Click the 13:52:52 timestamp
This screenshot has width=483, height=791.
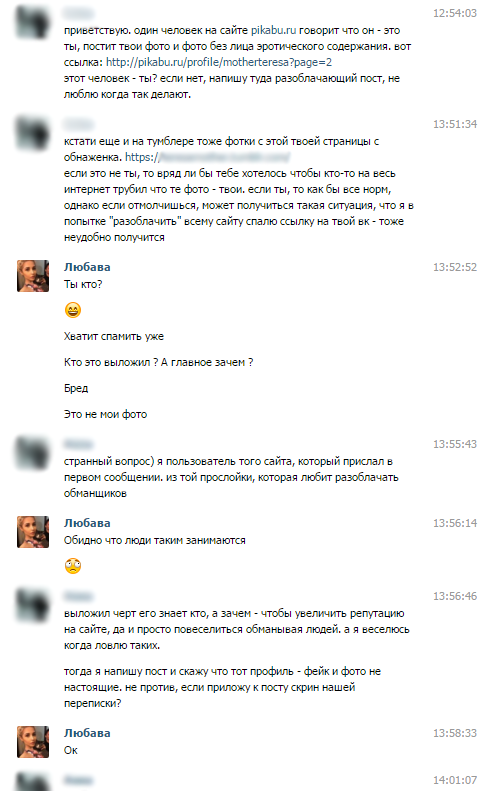coord(455,267)
